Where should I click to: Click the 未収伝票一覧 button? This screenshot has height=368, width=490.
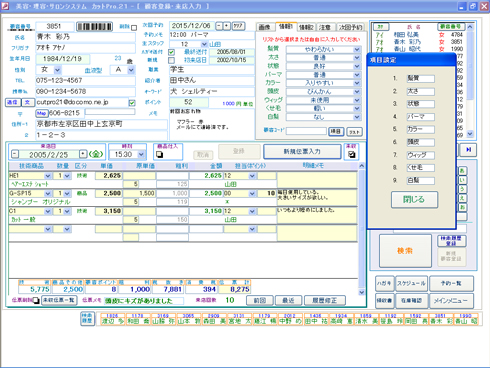pos(59,300)
